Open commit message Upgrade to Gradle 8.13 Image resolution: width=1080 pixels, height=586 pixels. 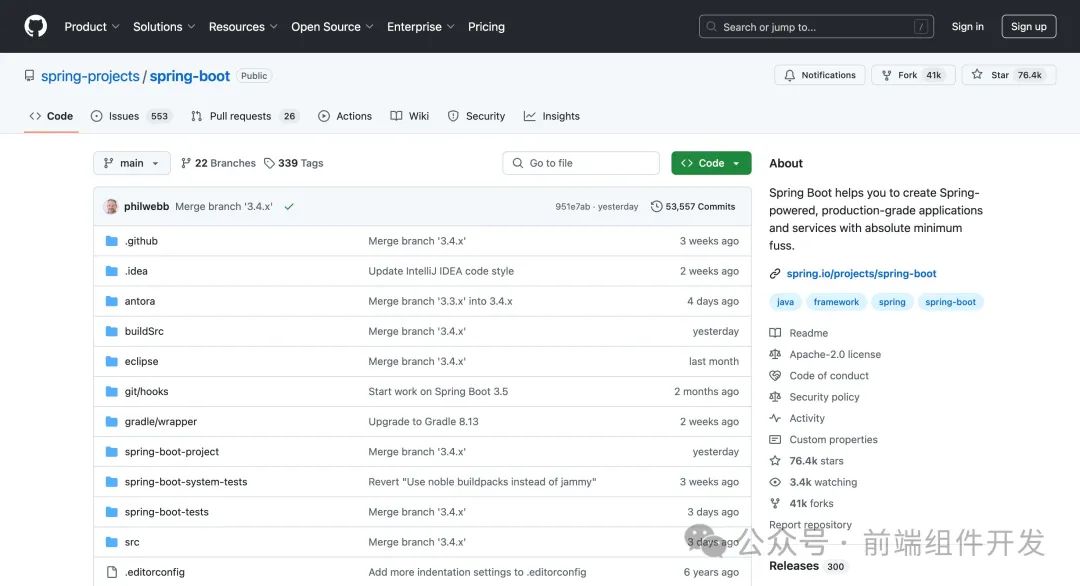pyautogui.click(x=423, y=421)
